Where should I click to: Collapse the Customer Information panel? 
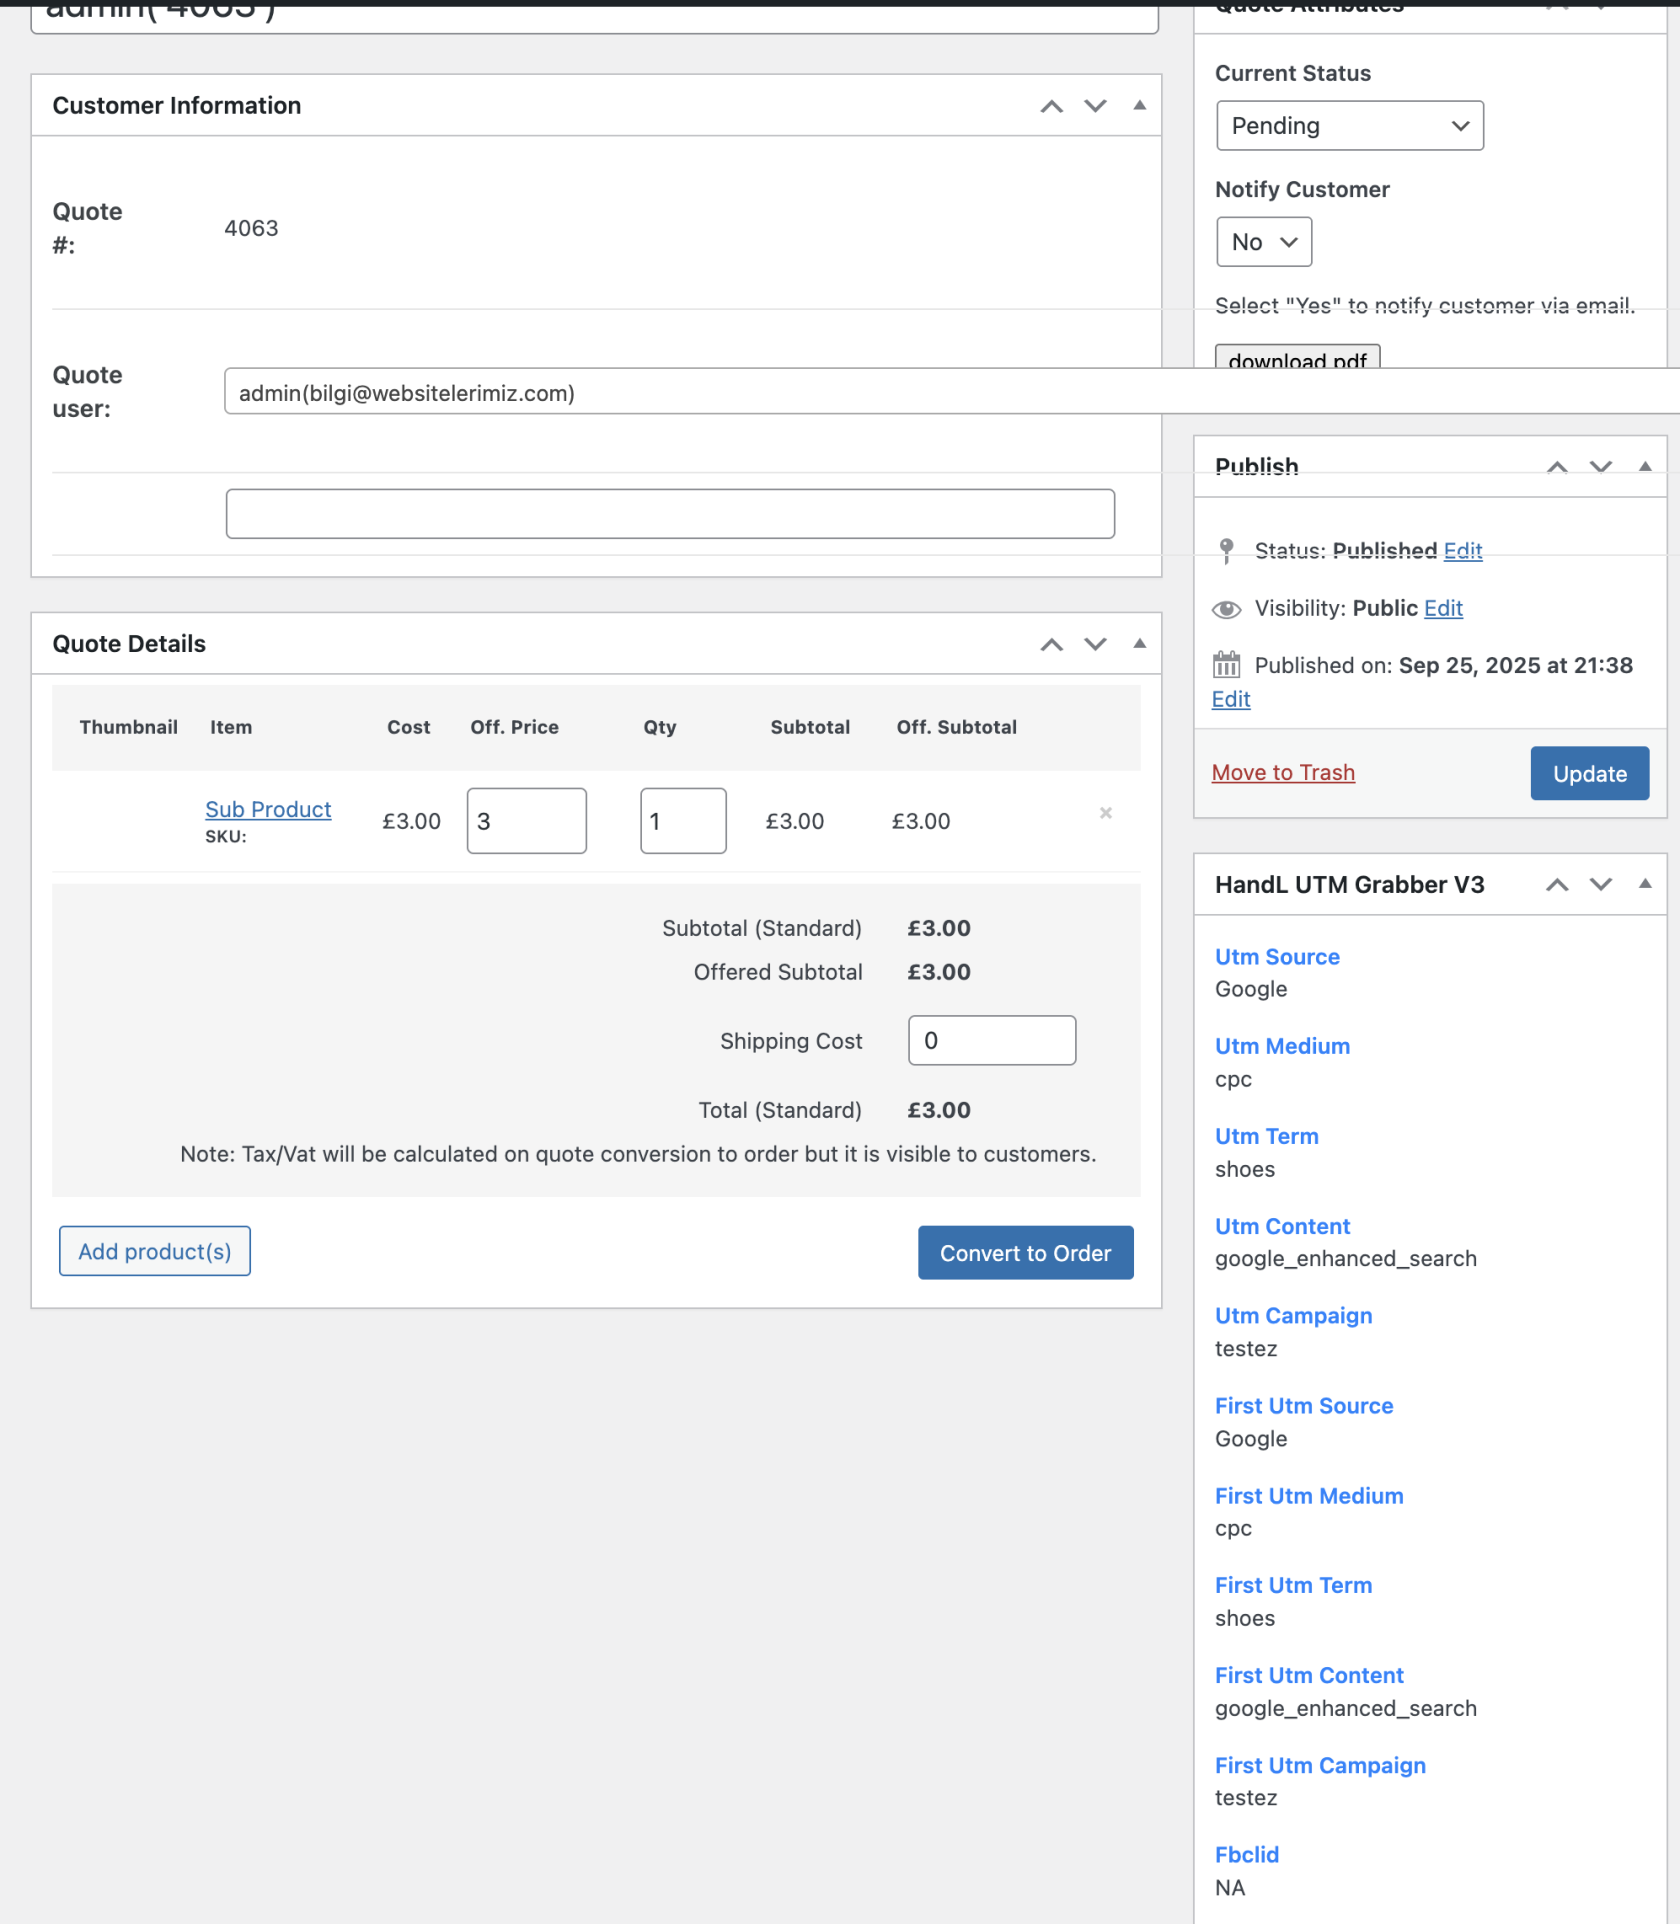pyautogui.click(x=1139, y=106)
